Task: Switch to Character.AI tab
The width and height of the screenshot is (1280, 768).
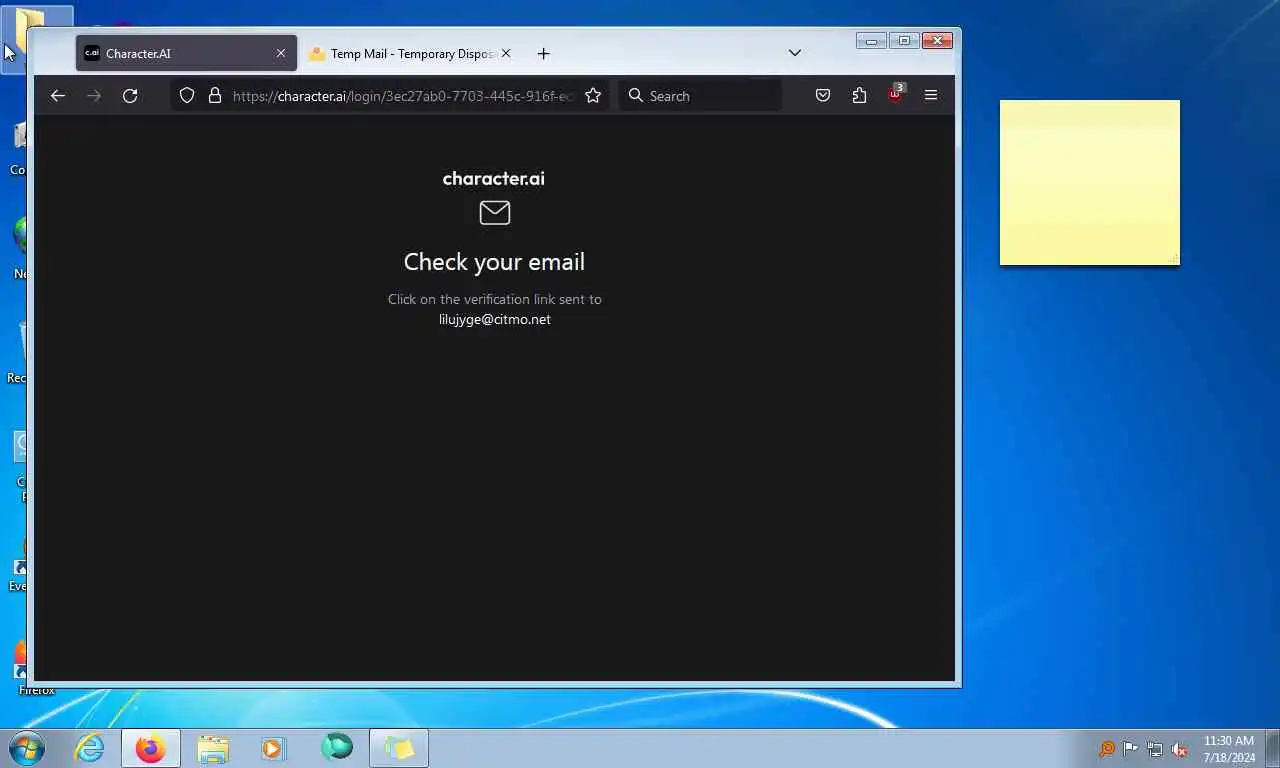Action: [x=186, y=54]
